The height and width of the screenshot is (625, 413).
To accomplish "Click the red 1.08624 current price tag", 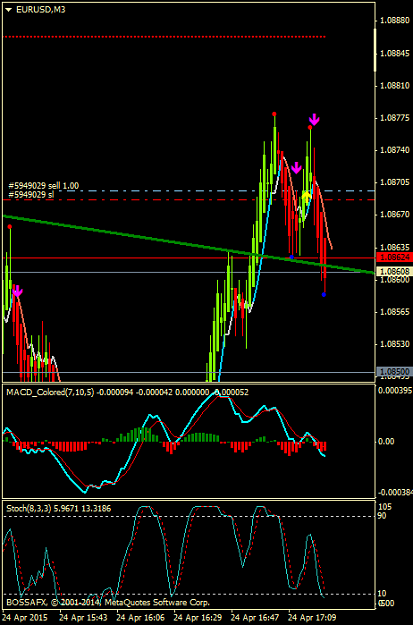I will [394, 257].
